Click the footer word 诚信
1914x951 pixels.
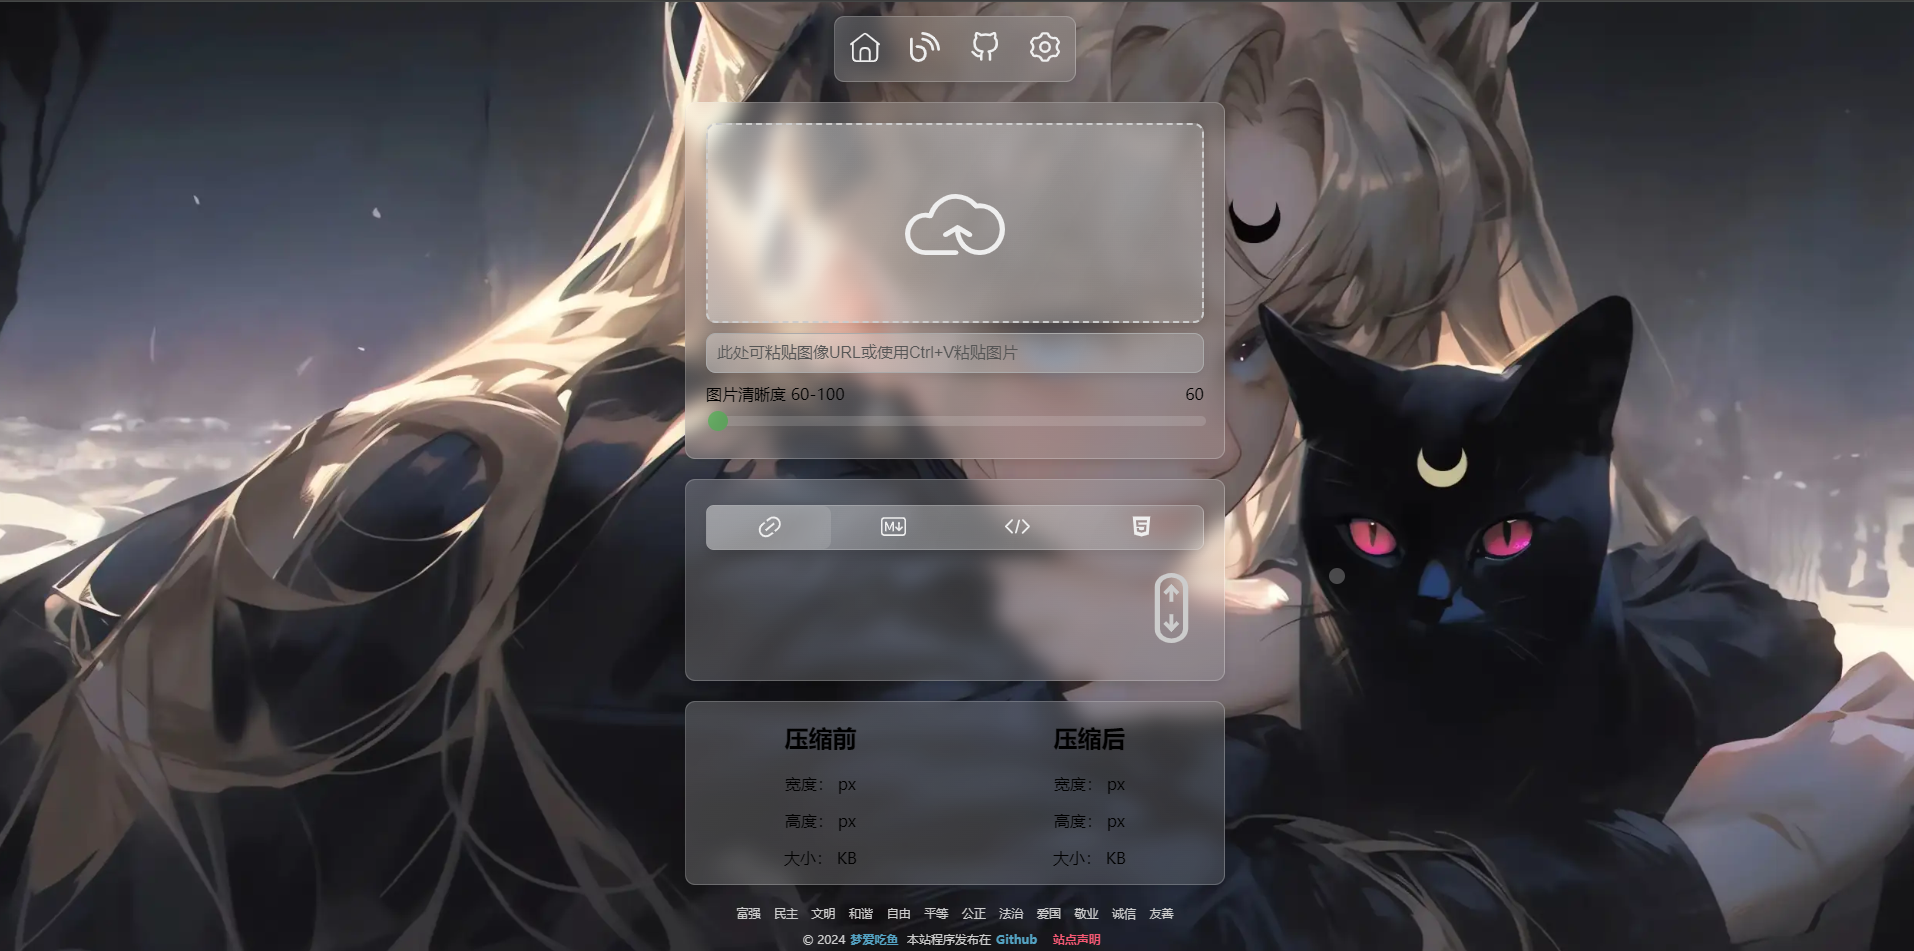[x=1124, y=914]
